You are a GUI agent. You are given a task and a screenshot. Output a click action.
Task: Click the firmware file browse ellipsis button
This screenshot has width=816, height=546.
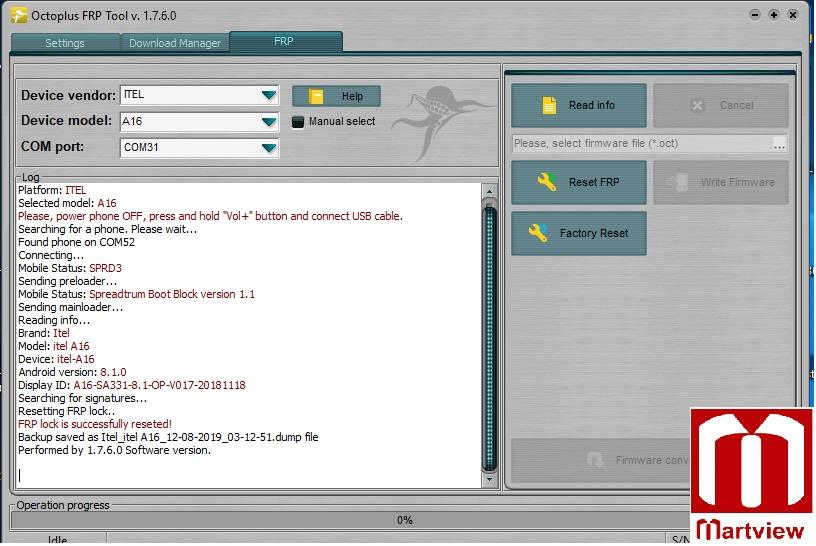coord(779,144)
